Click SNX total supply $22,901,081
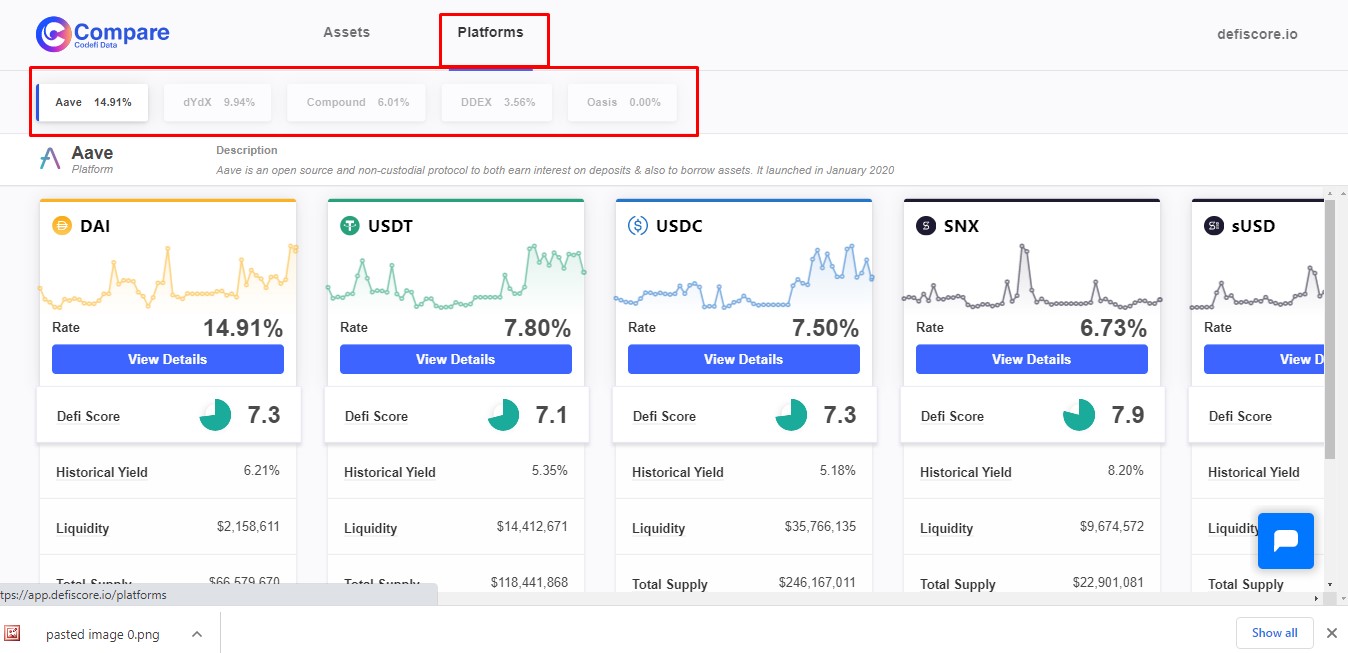 coord(1108,582)
